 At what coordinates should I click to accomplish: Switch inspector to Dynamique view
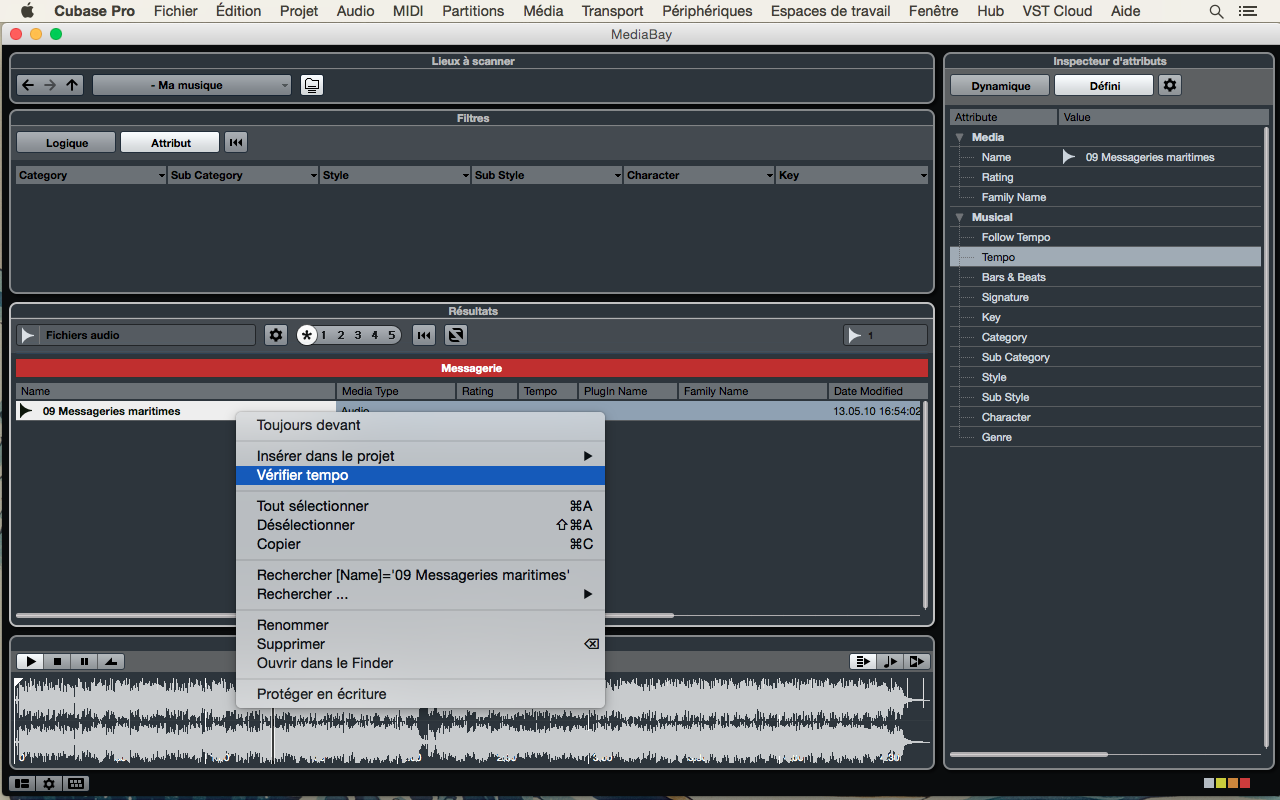[1000, 86]
